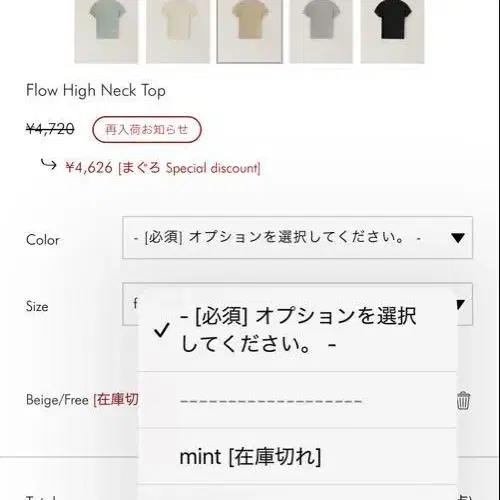
Task: Select the mint green shirt thumbnail
Action: pyautogui.click(x=106, y=31)
